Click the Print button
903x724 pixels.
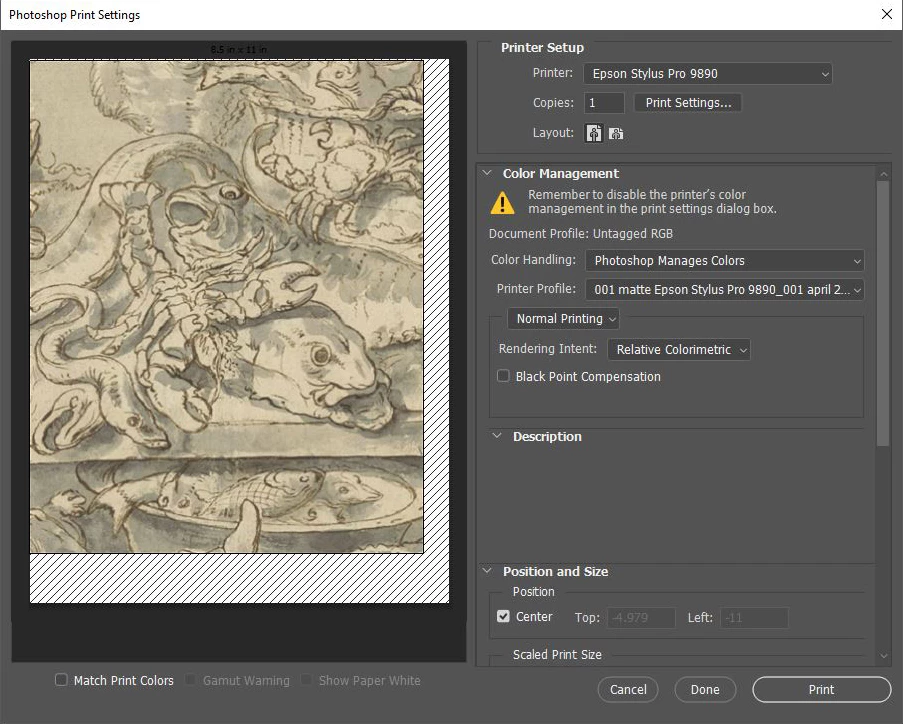point(821,689)
